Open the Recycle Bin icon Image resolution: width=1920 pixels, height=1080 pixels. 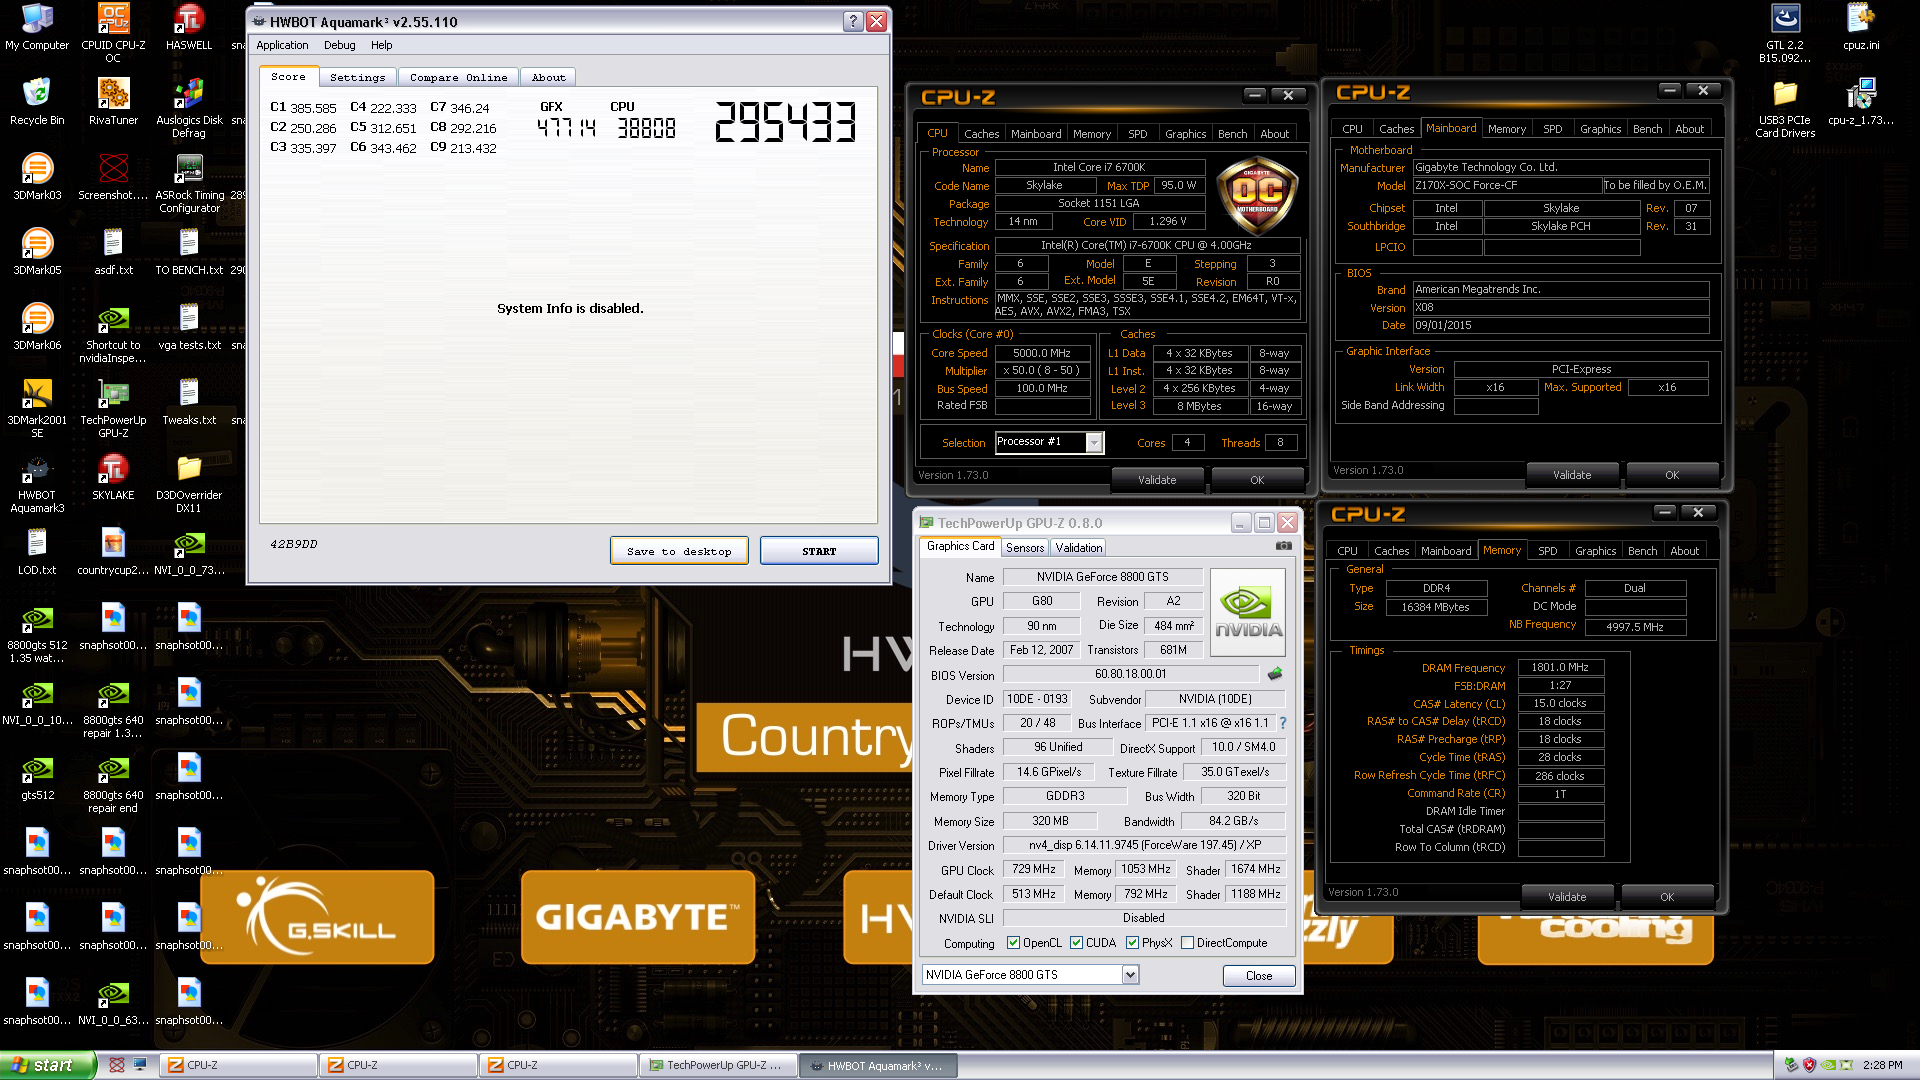pos(37,101)
